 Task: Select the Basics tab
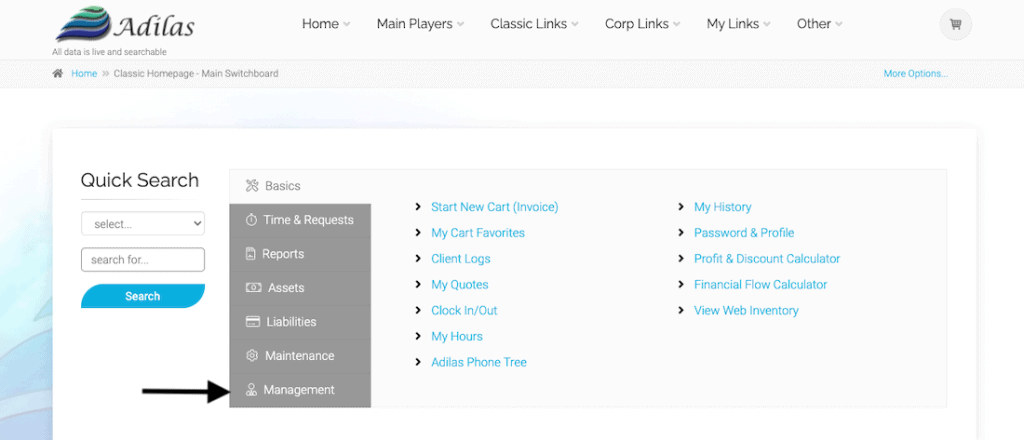click(300, 186)
